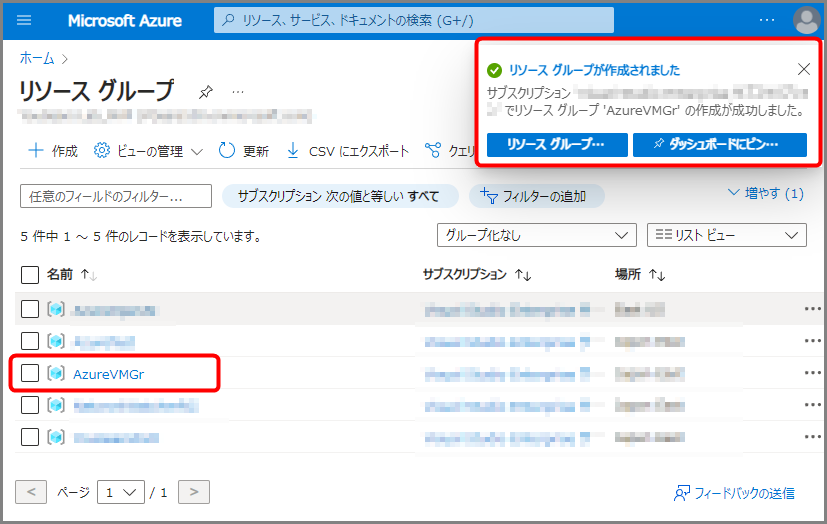Go to previous page button
This screenshot has width=827, height=524.
pyautogui.click(x=31, y=492)
